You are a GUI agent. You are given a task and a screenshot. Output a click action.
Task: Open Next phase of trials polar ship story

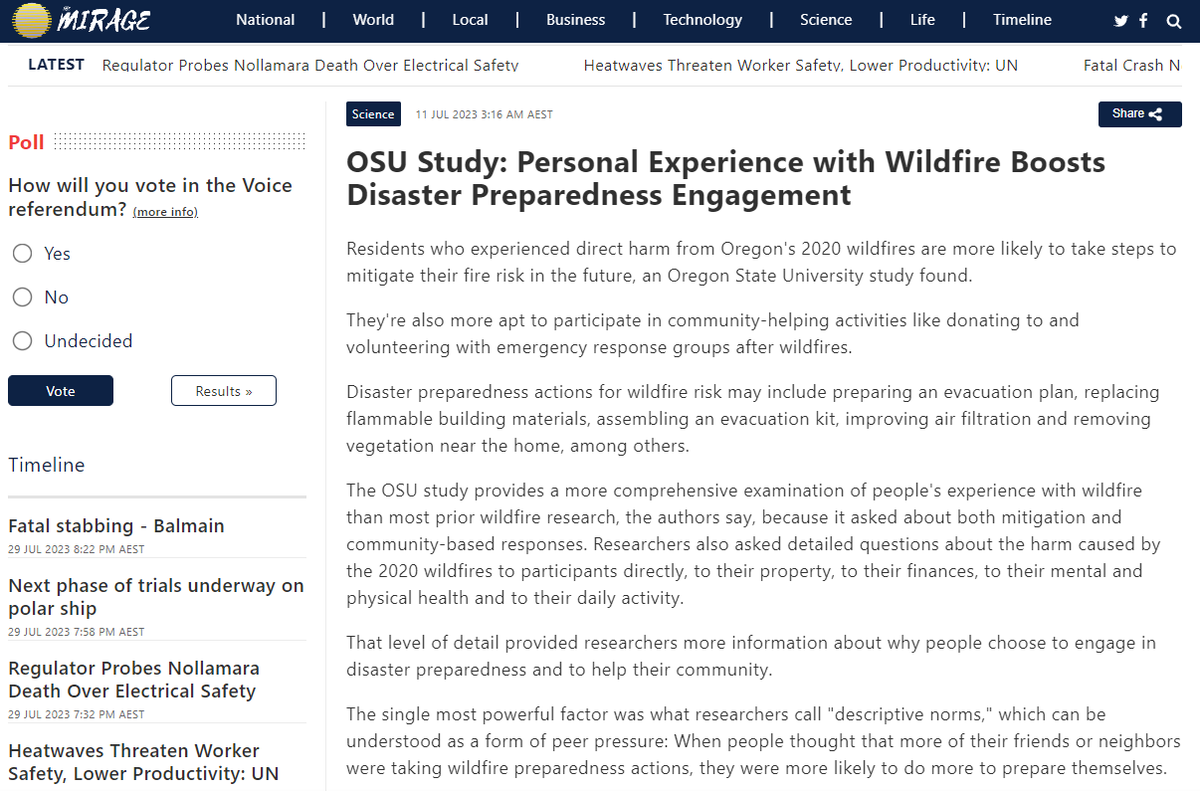click(x=156, y=597)
